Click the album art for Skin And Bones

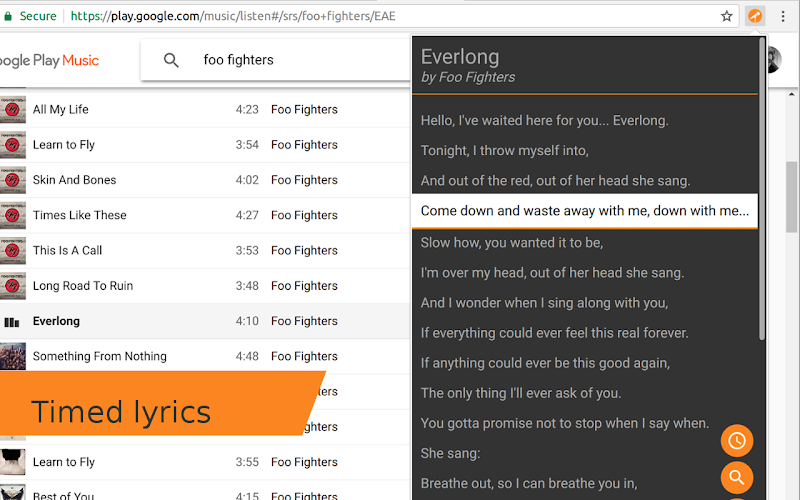(13, 180)
